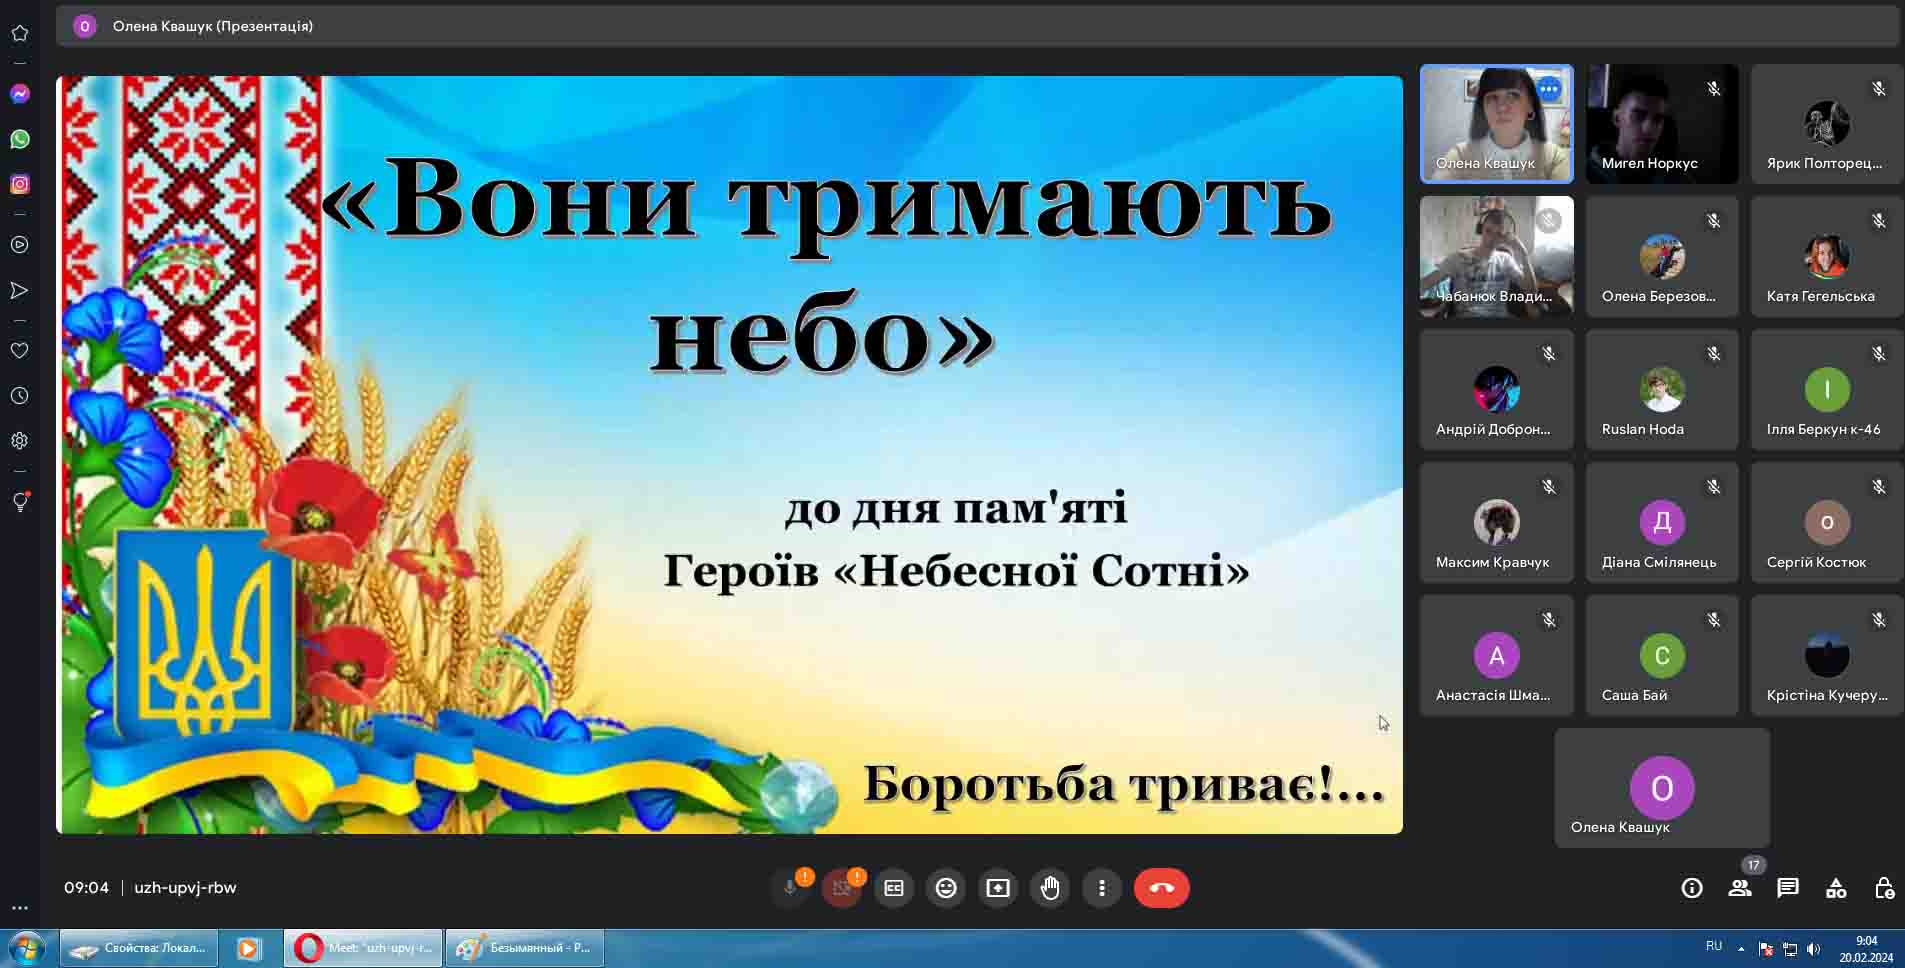Viewport: 1905px width, 968px height.
Task: Open media player taskbar icon
Action: coord(249,948)
